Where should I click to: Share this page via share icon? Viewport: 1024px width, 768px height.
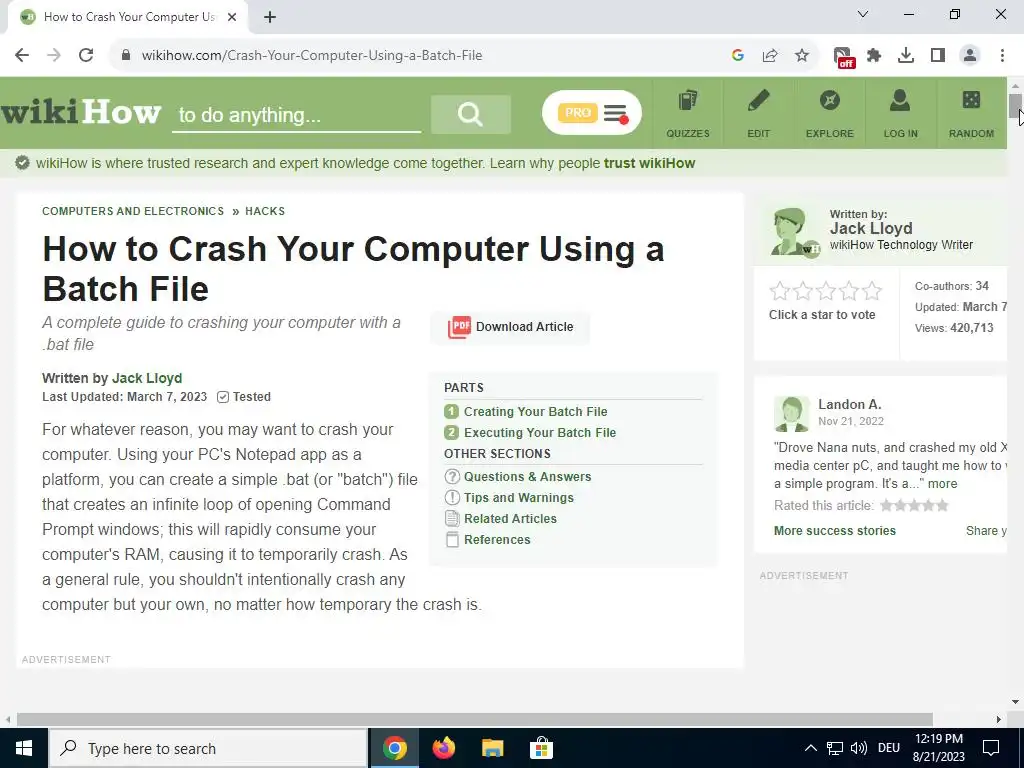(770, 56)
